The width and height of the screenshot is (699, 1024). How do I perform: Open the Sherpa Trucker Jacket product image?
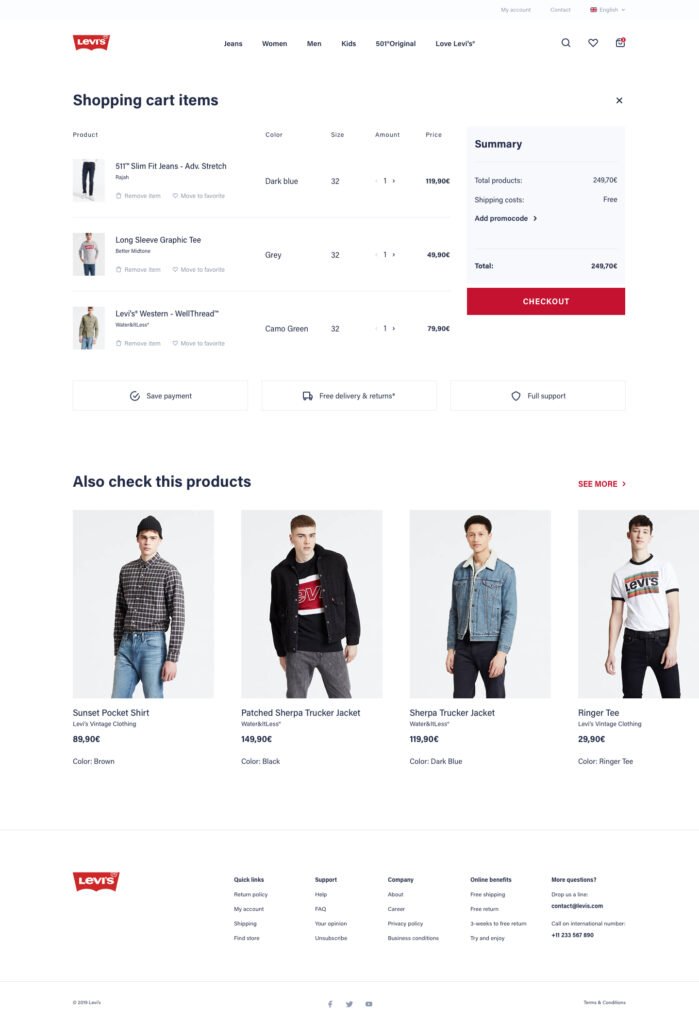pos(480,604)
